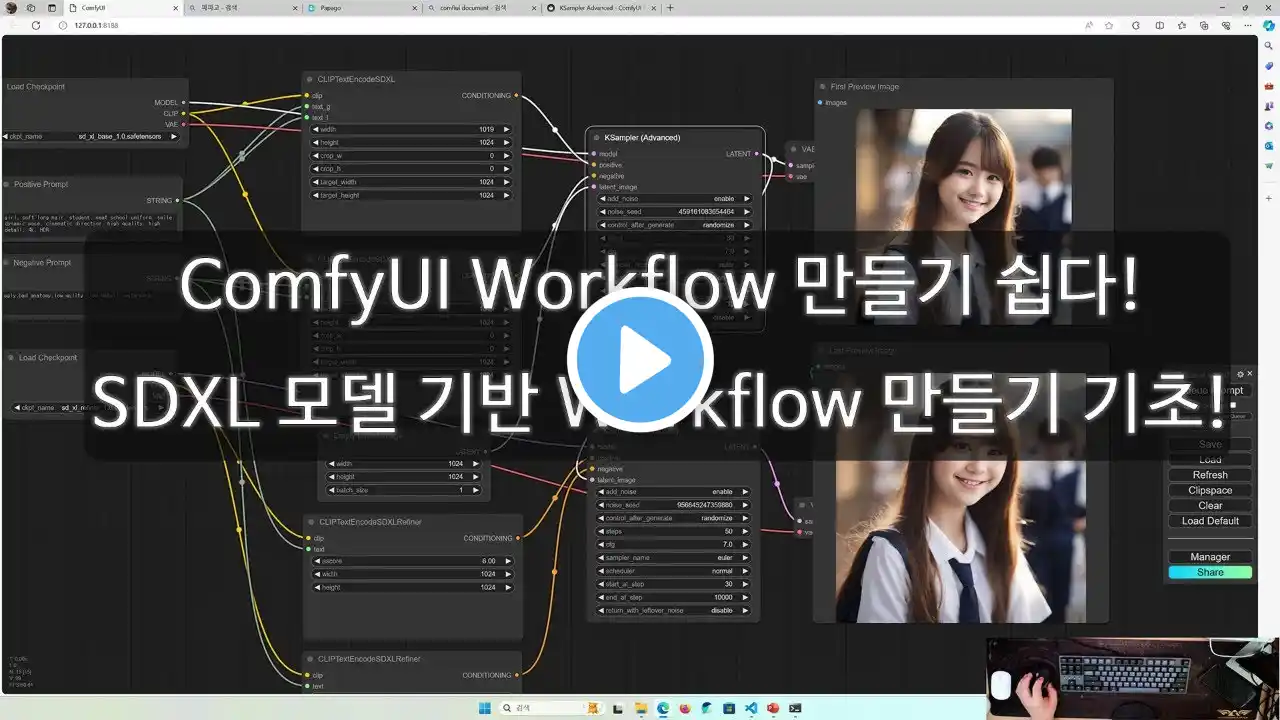Close the ComfyUI menu panel with the X
Image resolution: width=1280 pixels, height=720 pixels.
[x=1249, y=374]
